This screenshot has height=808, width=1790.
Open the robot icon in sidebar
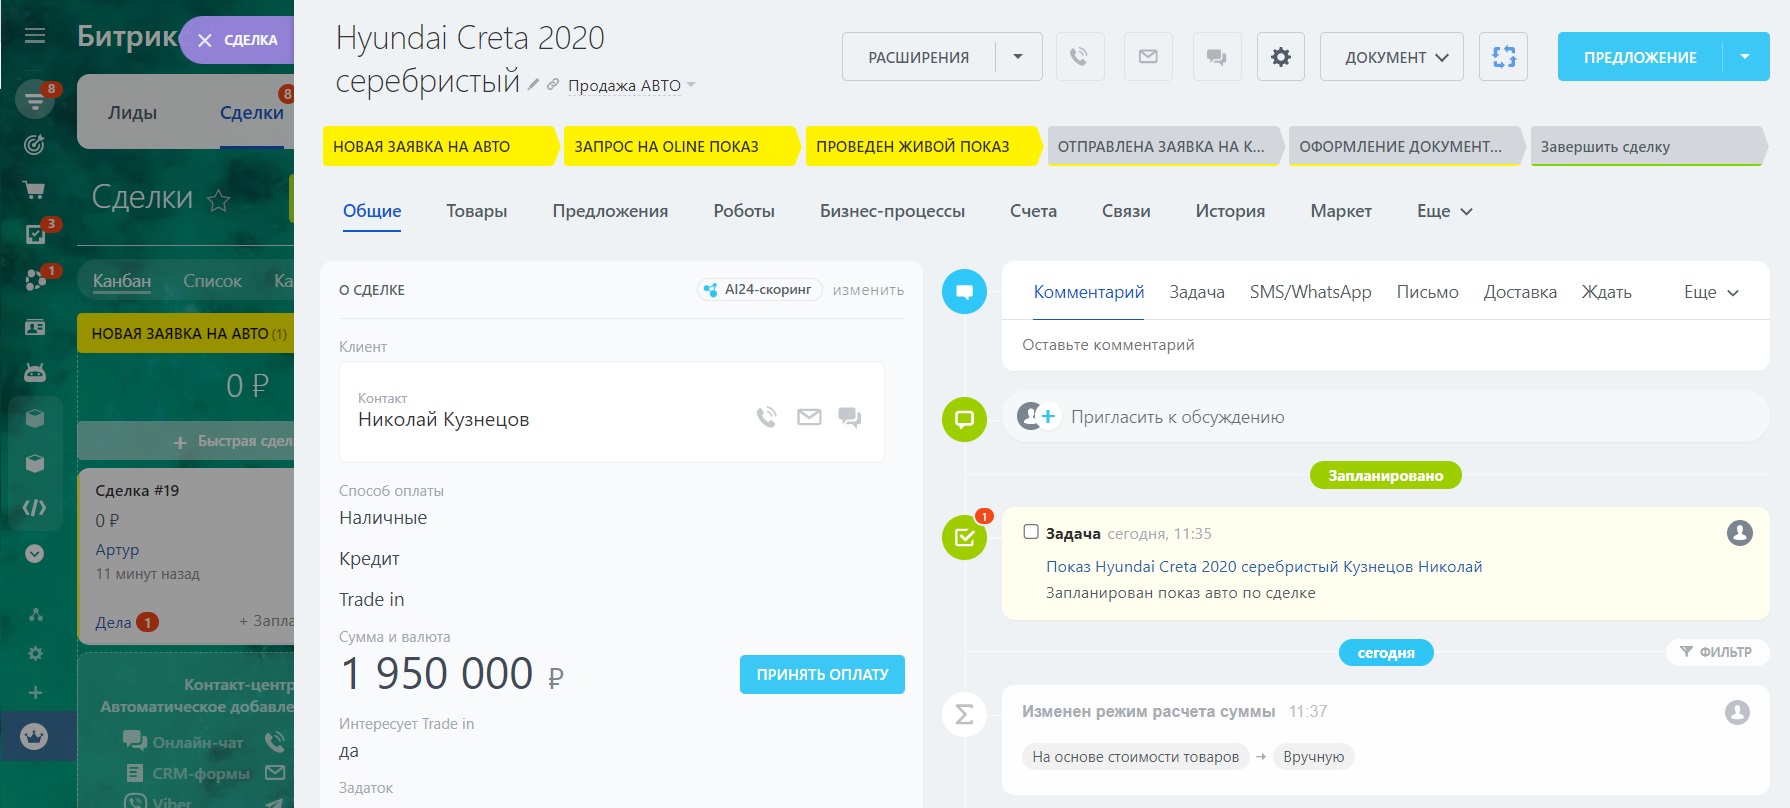coord(35,372)
